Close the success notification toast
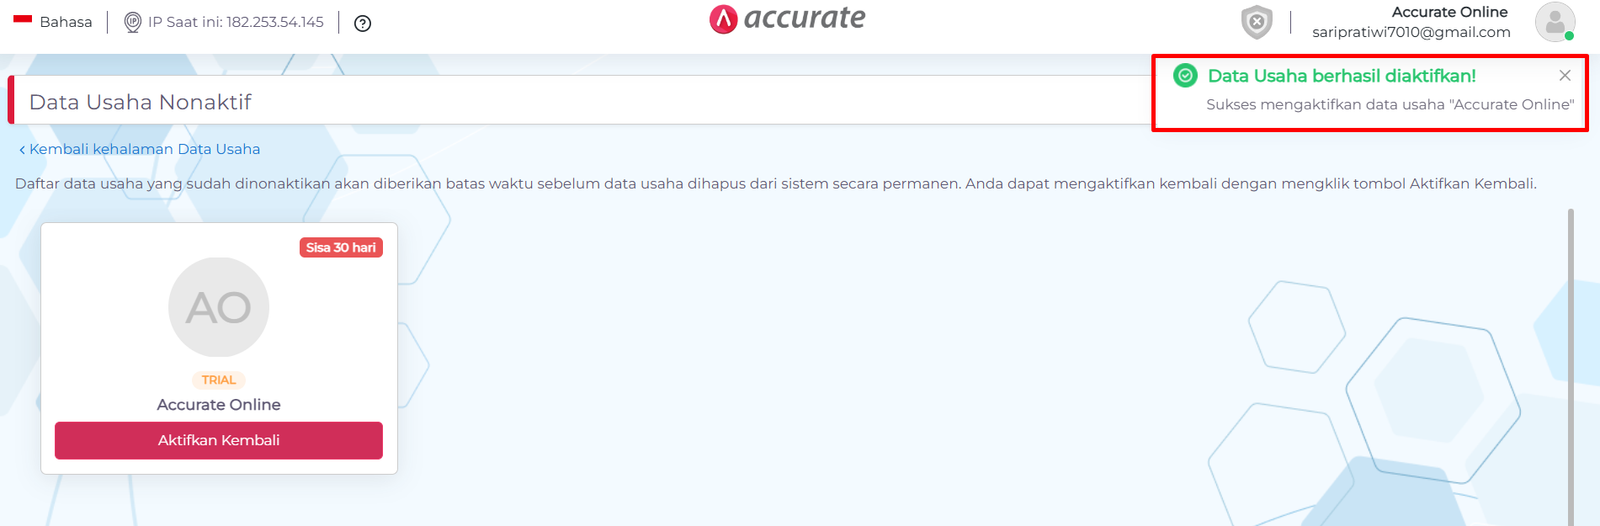Image resolution: width=1600 pixels, height=526 pixels. tap(1565, 76)
